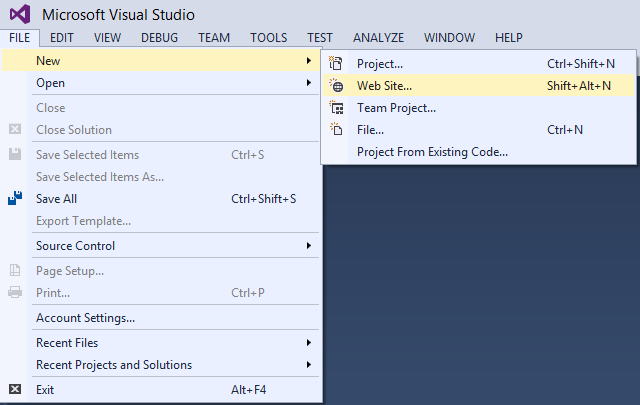Click the New Project icon in submenu
Viewport: 640px width, 405px height.
click(336, 63)
